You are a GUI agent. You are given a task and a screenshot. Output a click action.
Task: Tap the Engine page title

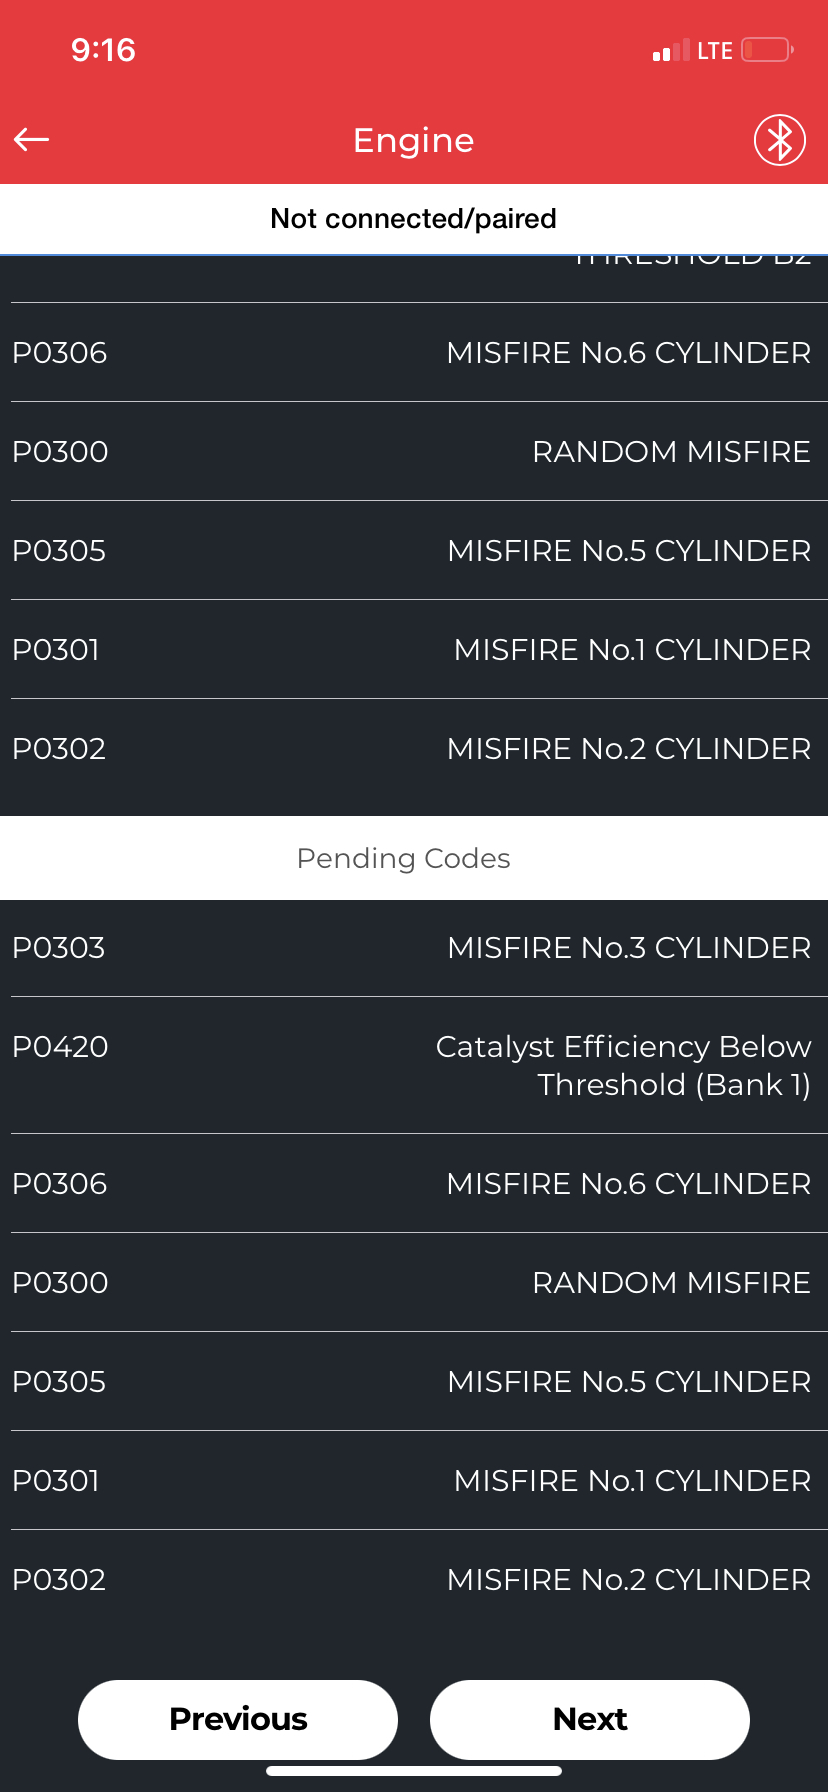pos(414,141)
